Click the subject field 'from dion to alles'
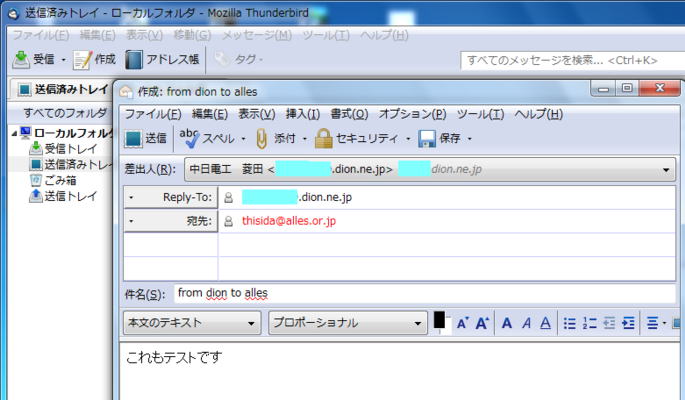685x400 pixels. point(425,293)
